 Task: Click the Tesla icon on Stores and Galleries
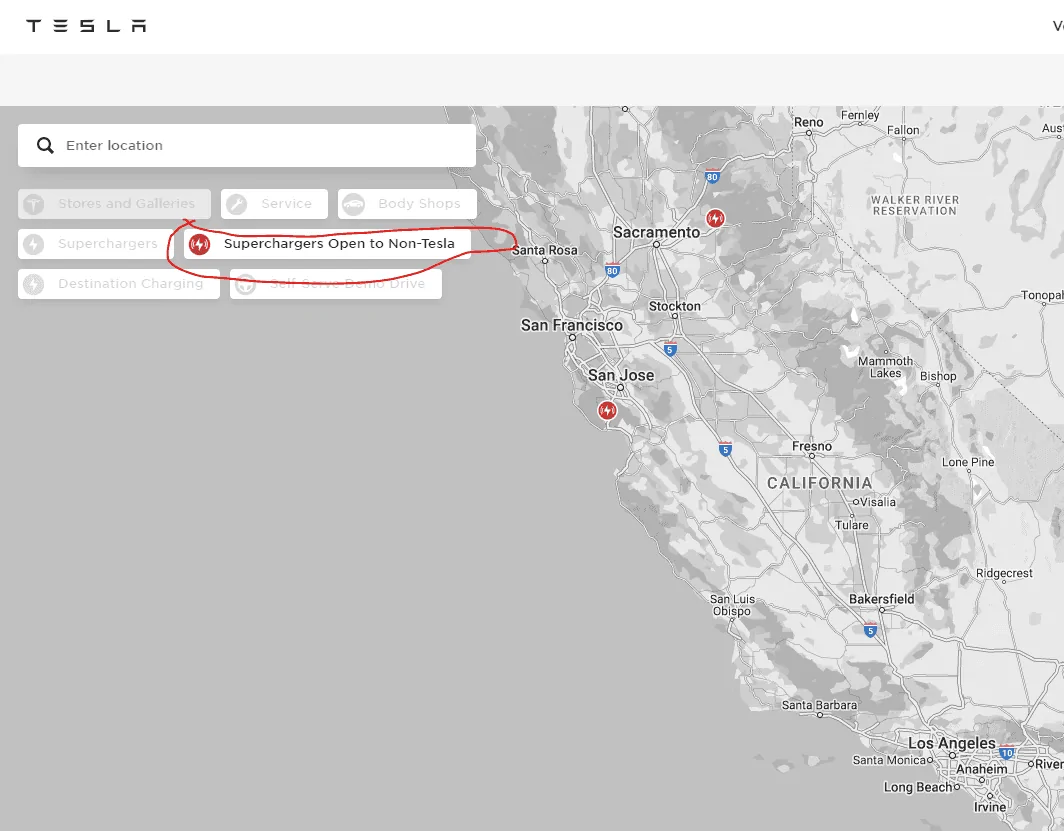[34, 204]
